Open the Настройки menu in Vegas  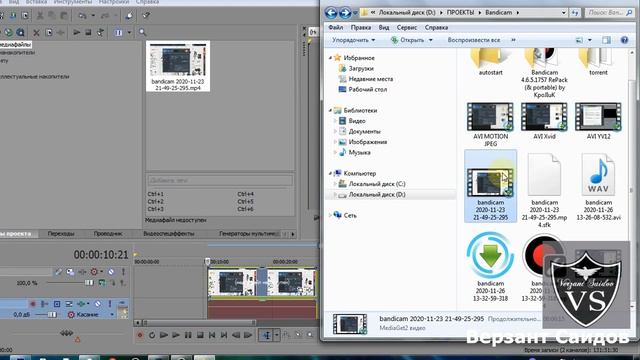(114, 2)
